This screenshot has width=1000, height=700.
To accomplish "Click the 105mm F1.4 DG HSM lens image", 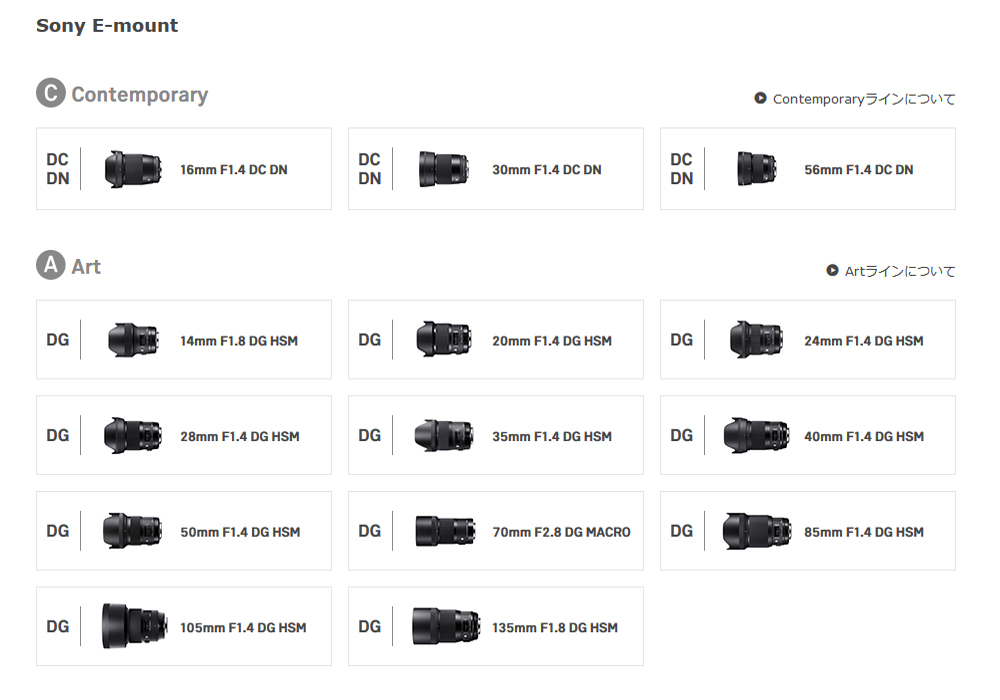I will point(135,626).
